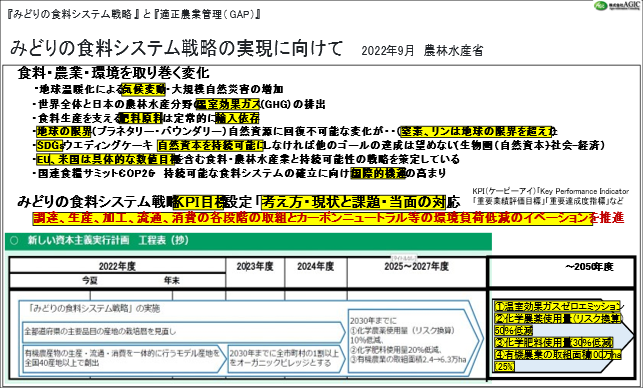
Task: Click the 2022年9月 農林水産省 date text
Action: (x=422, y=50)
